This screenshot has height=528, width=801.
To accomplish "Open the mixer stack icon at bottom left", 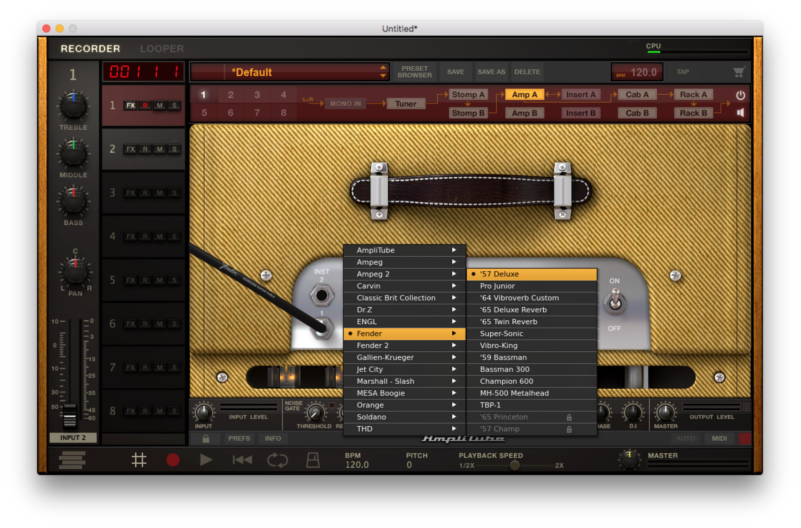I will [72, 460].
